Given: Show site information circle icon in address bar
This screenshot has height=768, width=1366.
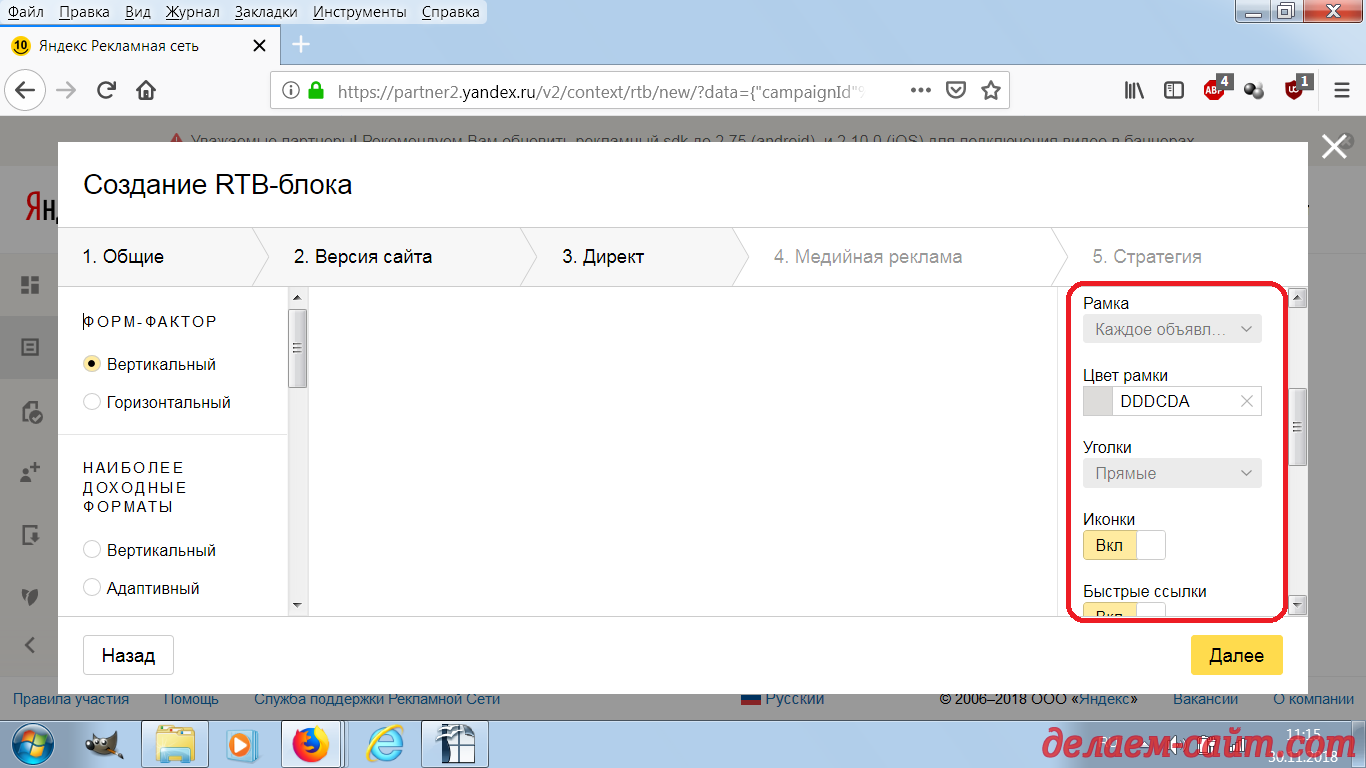Looking at the screenshot, I should pyautogui.click(x=291, y=90).
